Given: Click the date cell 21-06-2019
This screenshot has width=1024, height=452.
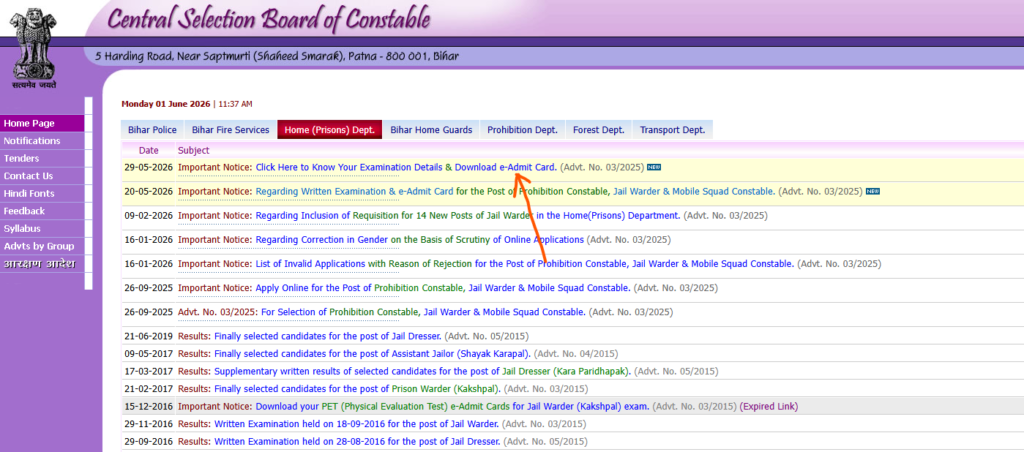Looking at the screenshot, I should point(149,336).
